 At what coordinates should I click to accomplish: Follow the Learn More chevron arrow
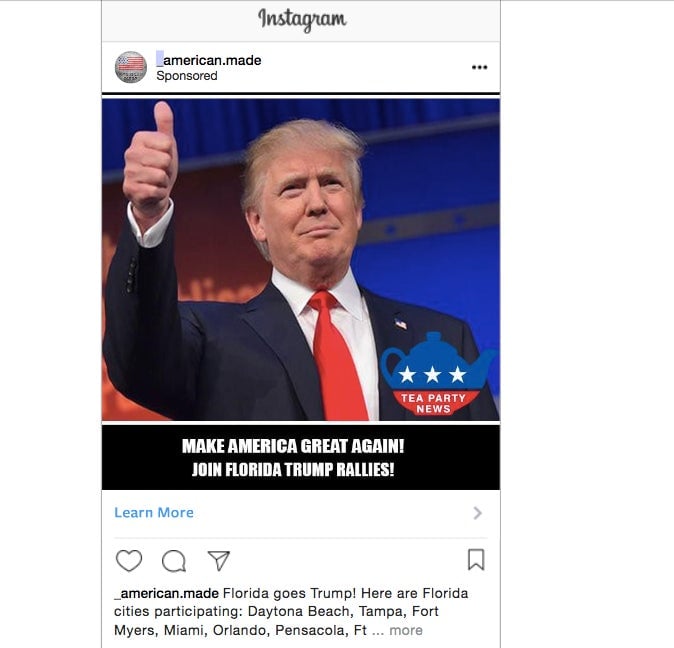(478, 513)
